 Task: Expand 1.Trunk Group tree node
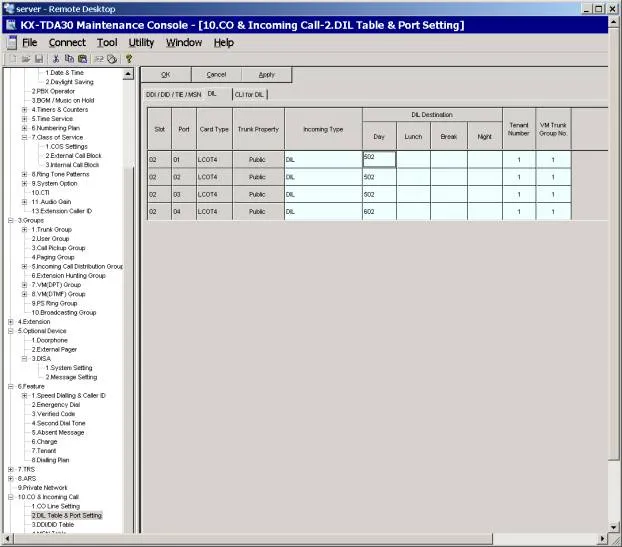click(x=24, y=229)
